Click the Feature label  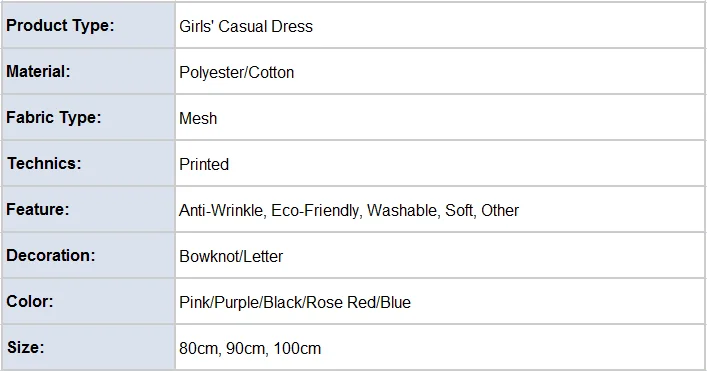pos(37,209)
